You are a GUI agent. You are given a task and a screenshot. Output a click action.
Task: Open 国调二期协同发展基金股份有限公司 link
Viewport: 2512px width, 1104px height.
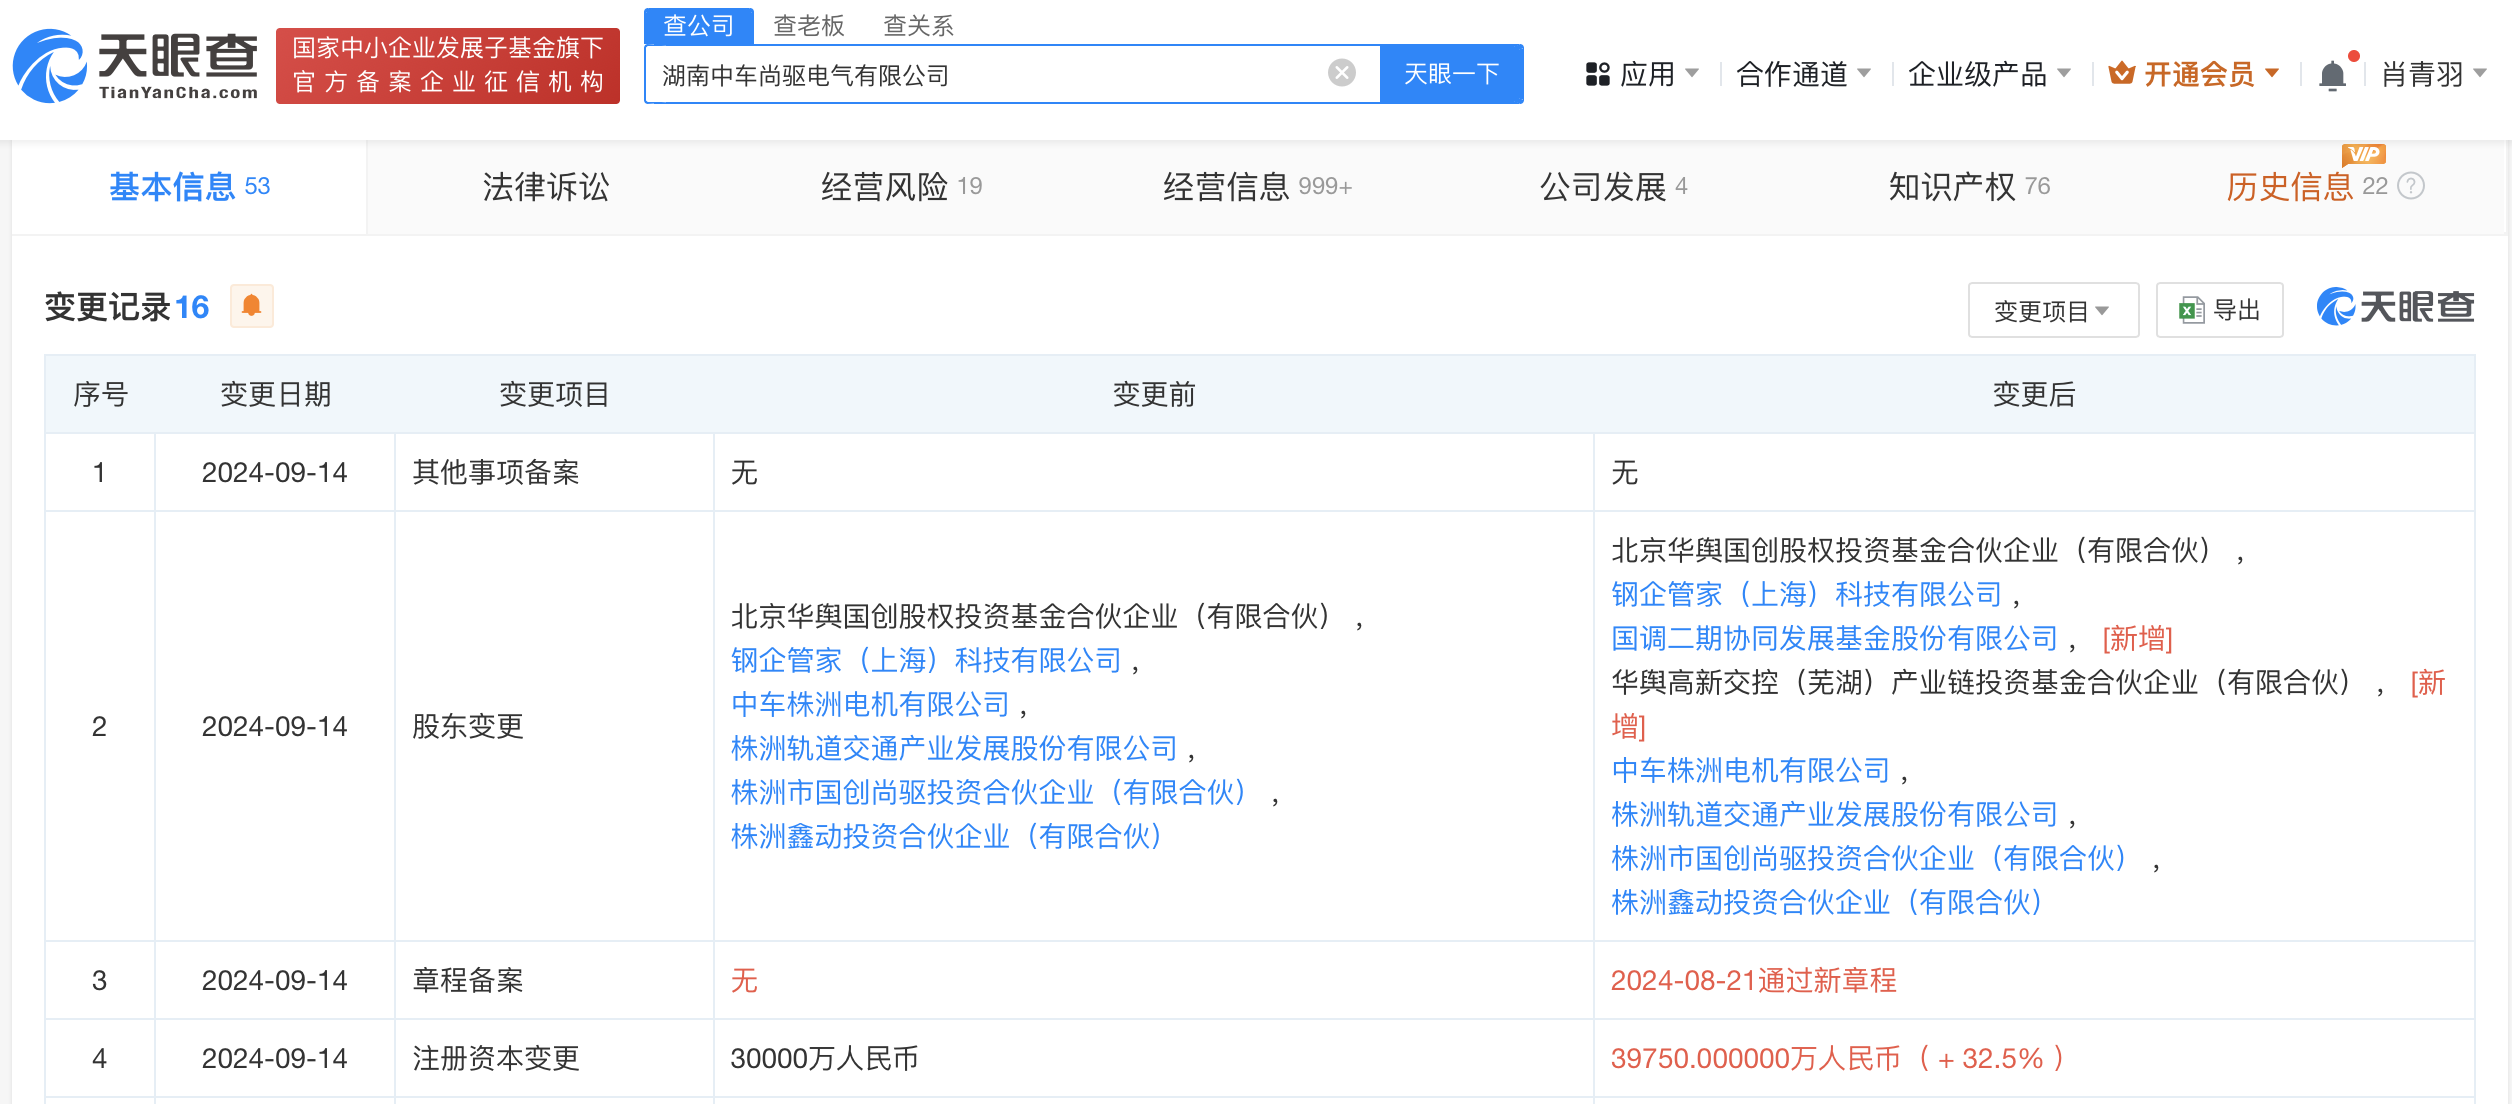(1835, 638)
